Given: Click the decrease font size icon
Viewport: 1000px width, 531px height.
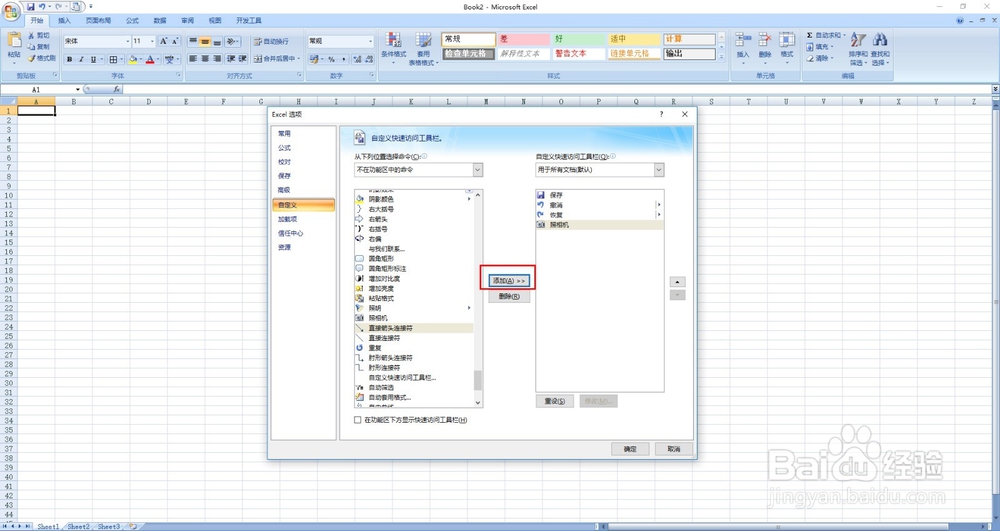Looking at the screenshot, I should pyautogui.click(x=175, y=41).
